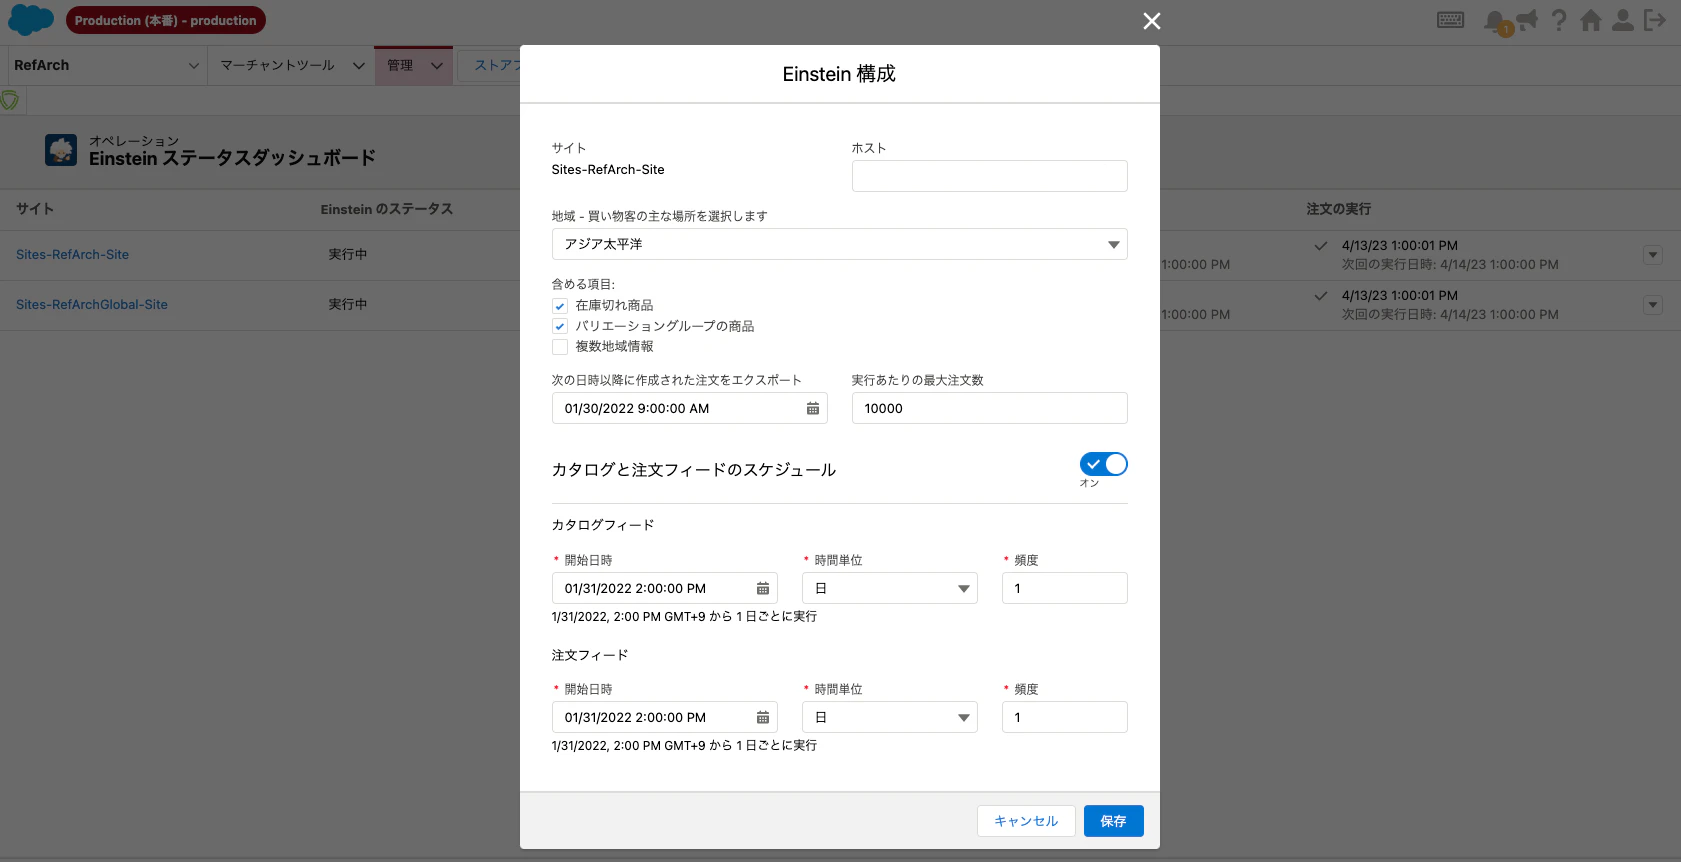Click 注文フィード 頻度 field

pos(1065,717)
